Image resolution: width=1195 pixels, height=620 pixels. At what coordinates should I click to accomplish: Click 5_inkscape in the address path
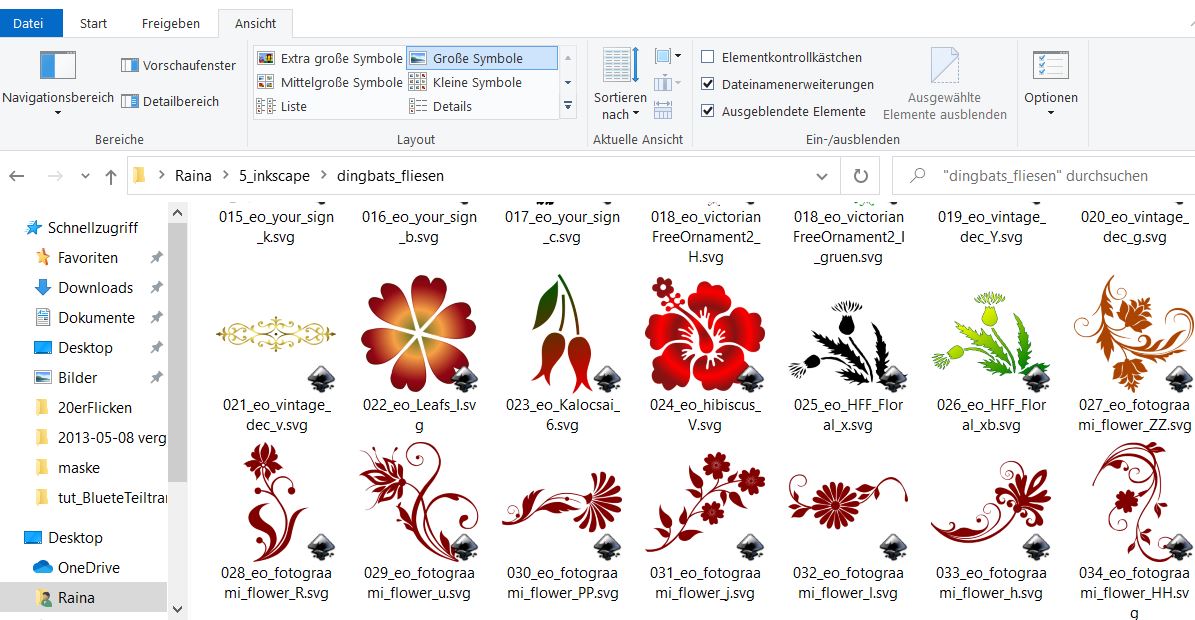coord(274,176)
